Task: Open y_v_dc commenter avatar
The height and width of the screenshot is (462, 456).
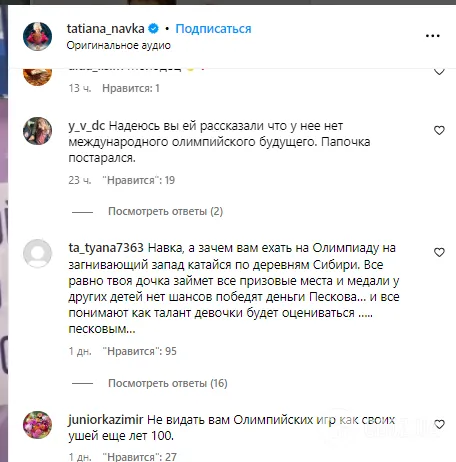Action: [37, 131]
